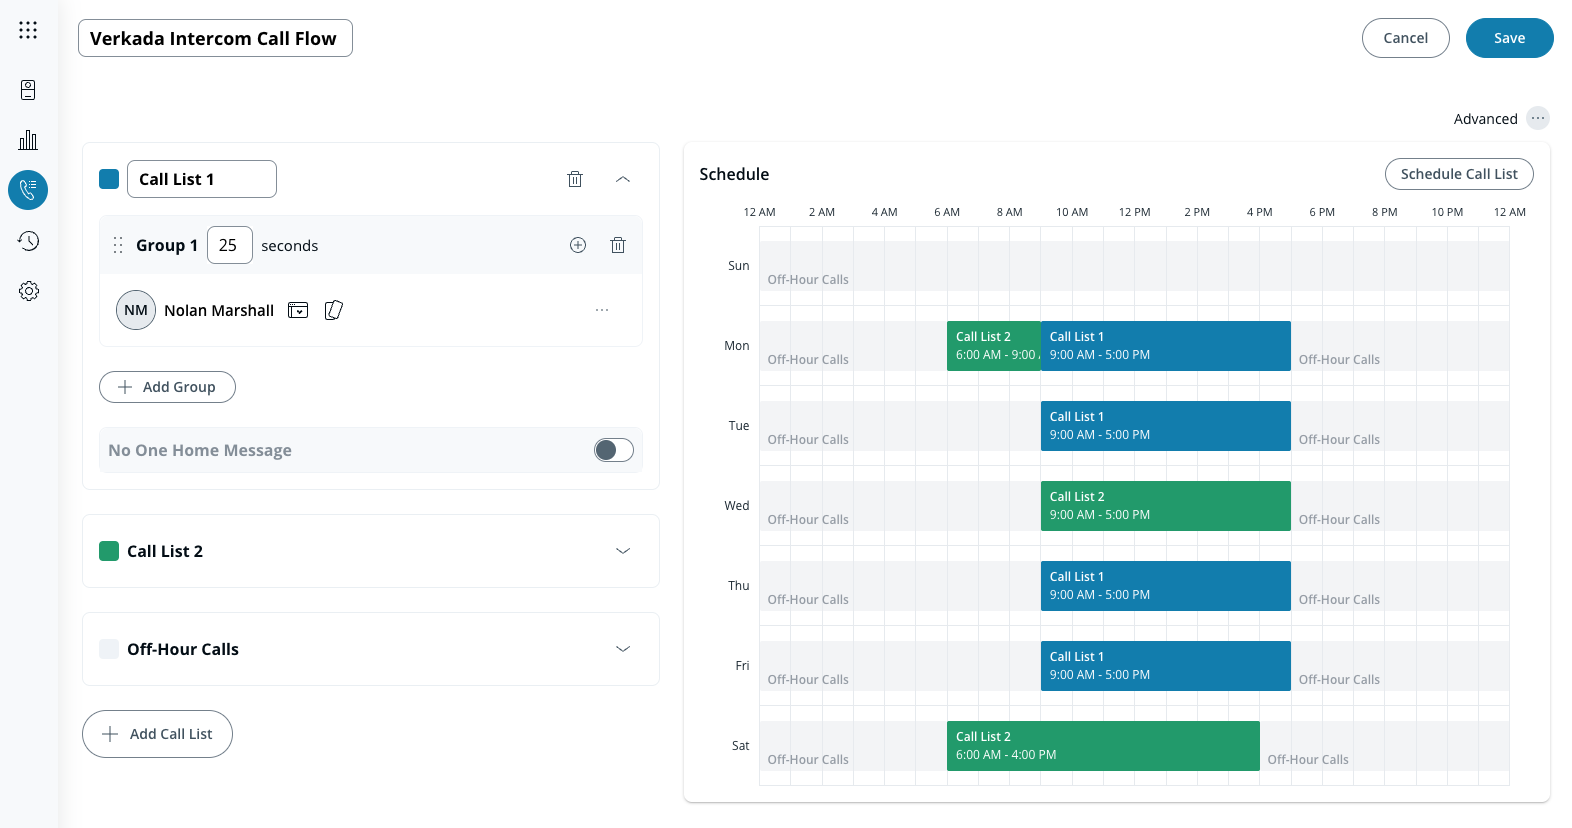
Task: Click the blue Call List 1 color swatch
Action: point(110,179)
